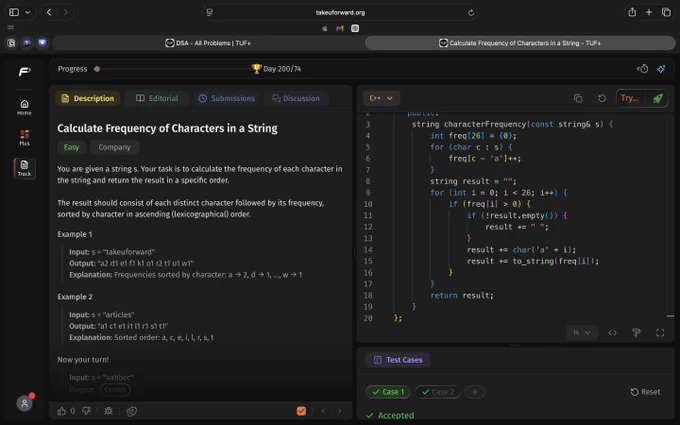Screen dimensions: 680x425
Task: Toggle the orange completed checkbox
Action: point(301,411)
